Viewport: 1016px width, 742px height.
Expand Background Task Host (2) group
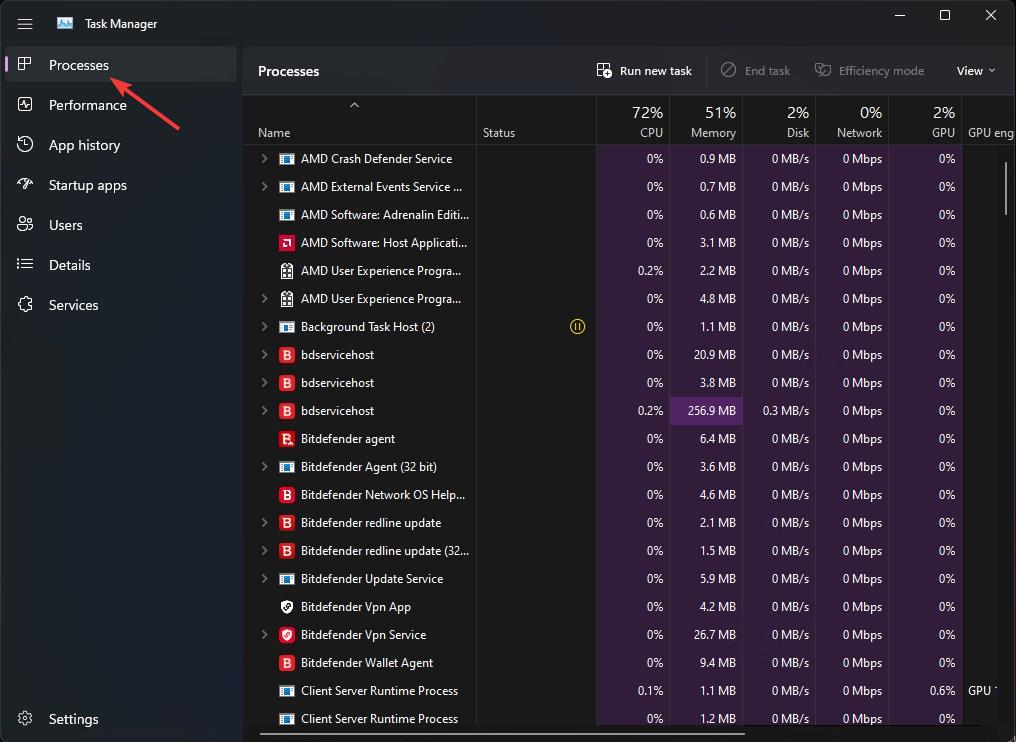click(x=264, y=327)
